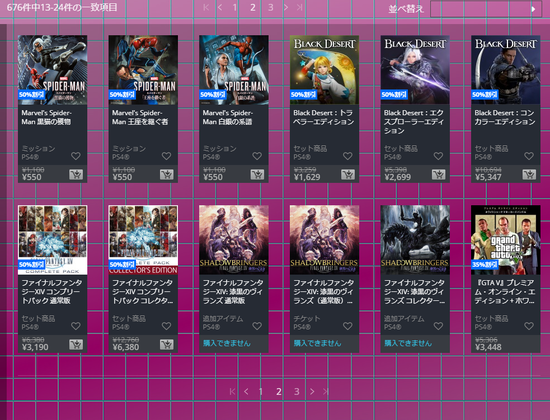Wishlist Black Desert コンカラーエディション heart

coord(529,156)
